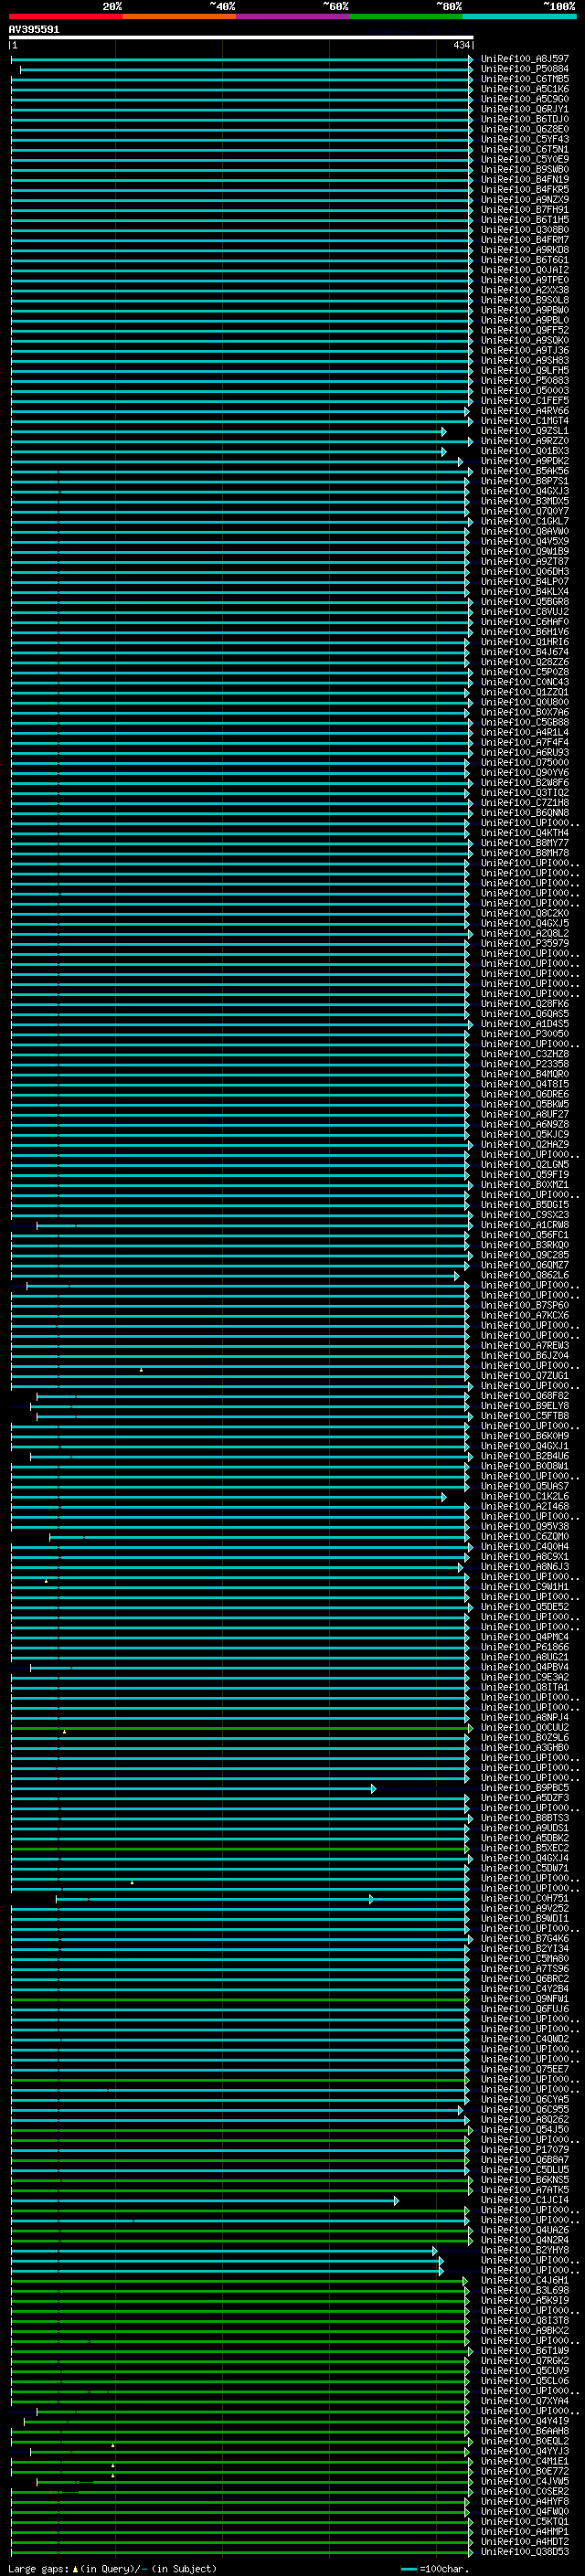Image resolution: width=585 pixels, height=2576 pixels.
Task: Select the label UniRef100_A6RU93
Action: click(524, 752)
